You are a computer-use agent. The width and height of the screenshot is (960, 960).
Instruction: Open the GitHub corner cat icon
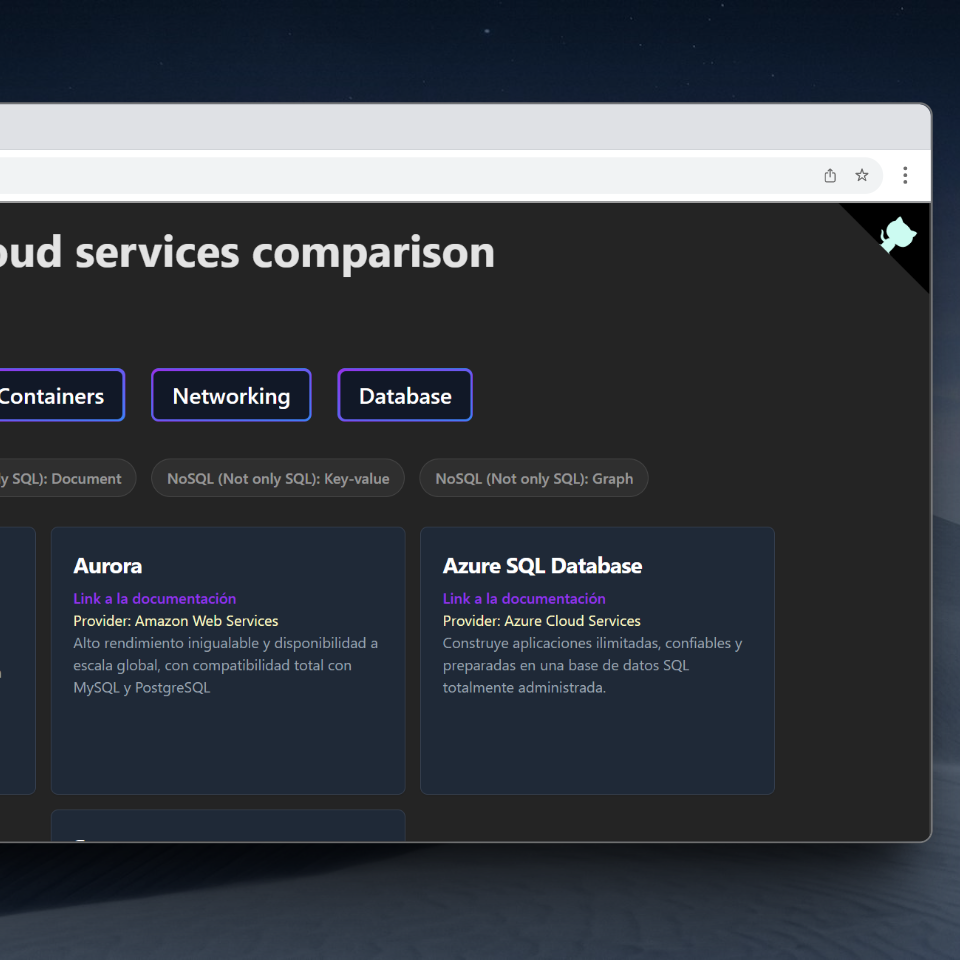point(897,237)
